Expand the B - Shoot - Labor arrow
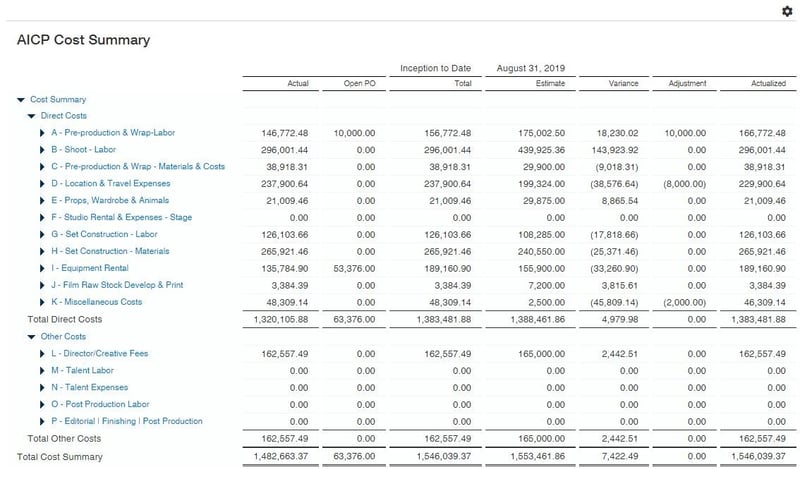This screenshot has width=800, height=479. coord(42,150)
